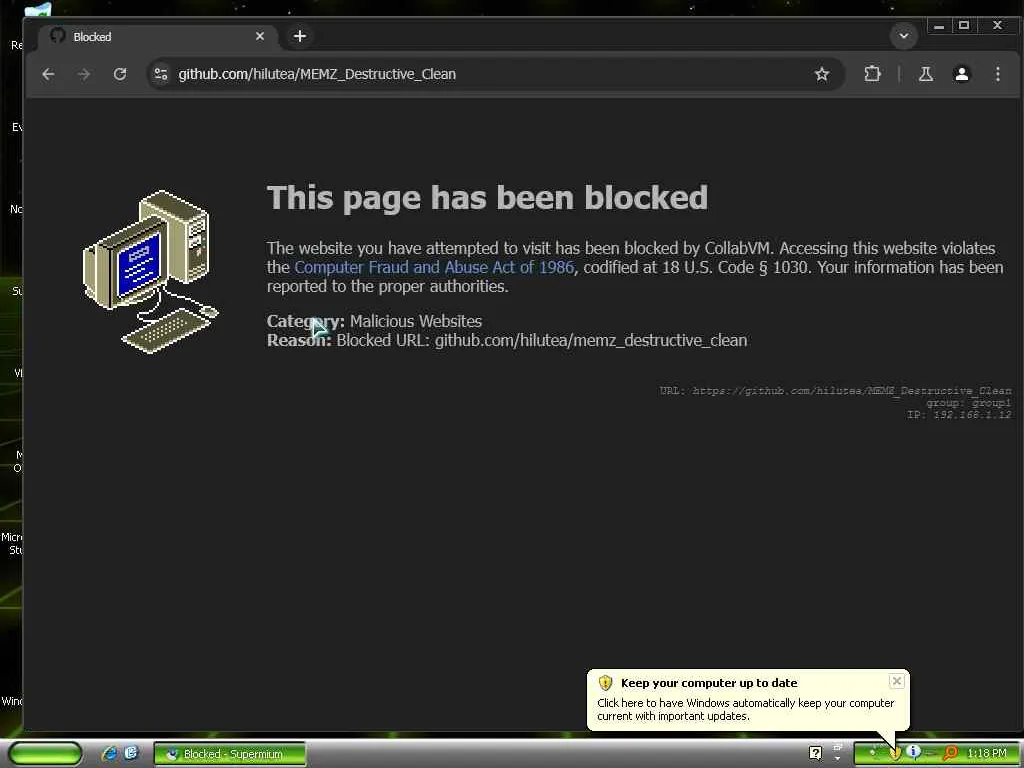Viewport: 1024px width, 768px height.
Task: Select the Blocked browser tab
Action: point(159,37)
